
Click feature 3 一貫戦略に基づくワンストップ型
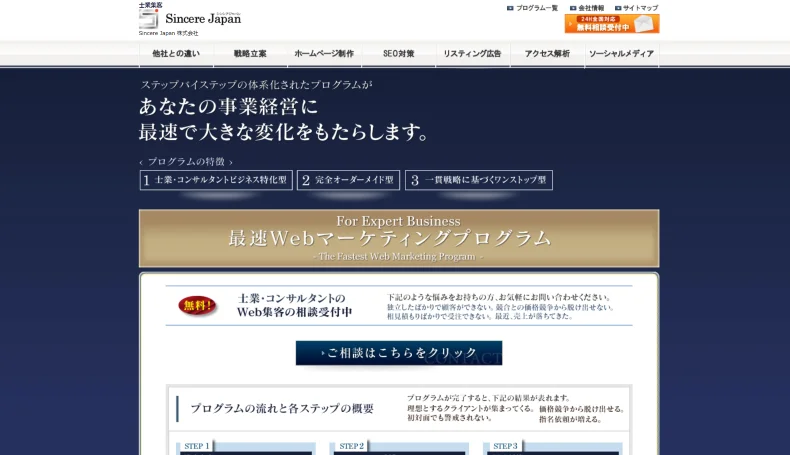point(479,180)
